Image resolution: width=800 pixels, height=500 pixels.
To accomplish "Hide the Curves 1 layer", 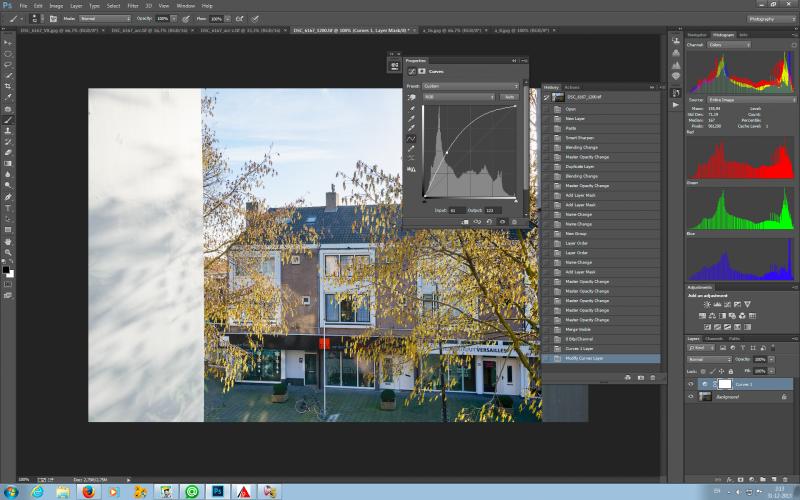I will (x=691, y=384).
